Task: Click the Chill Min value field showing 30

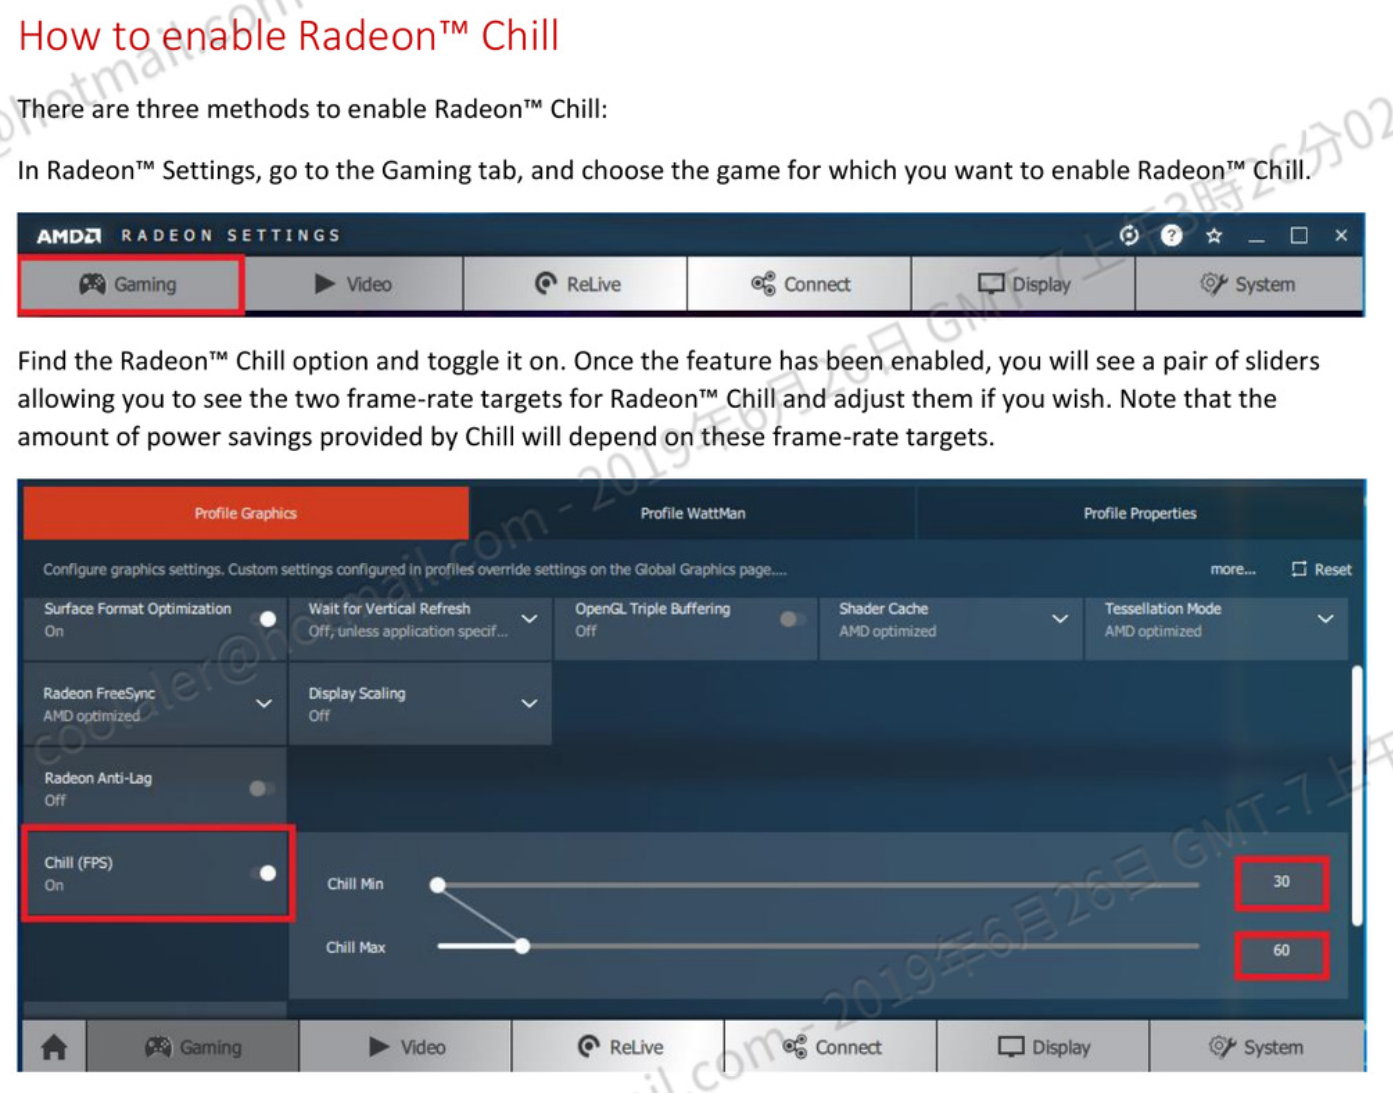Action: (1281, 882)
